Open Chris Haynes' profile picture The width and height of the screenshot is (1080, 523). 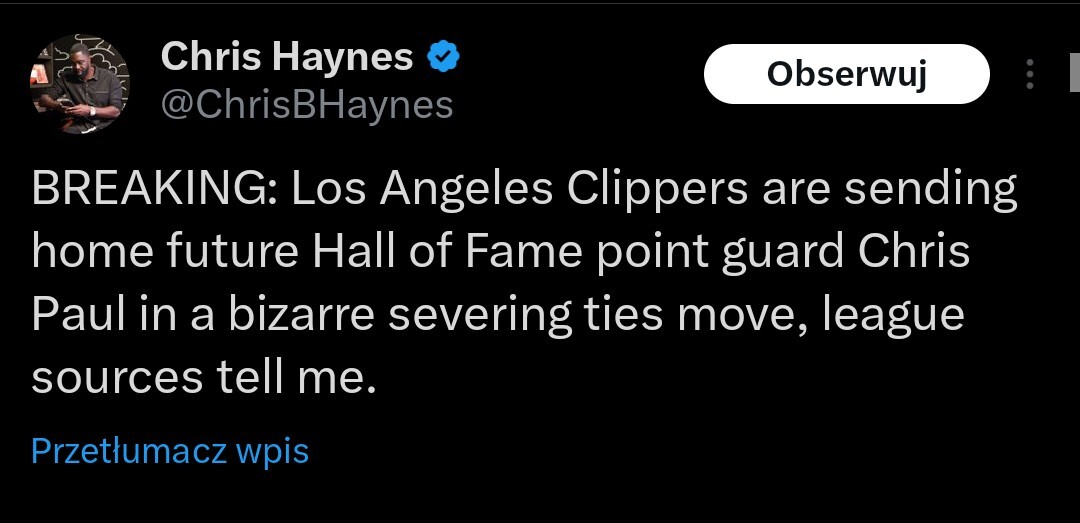pyautogui.click(x=80, y=84)
